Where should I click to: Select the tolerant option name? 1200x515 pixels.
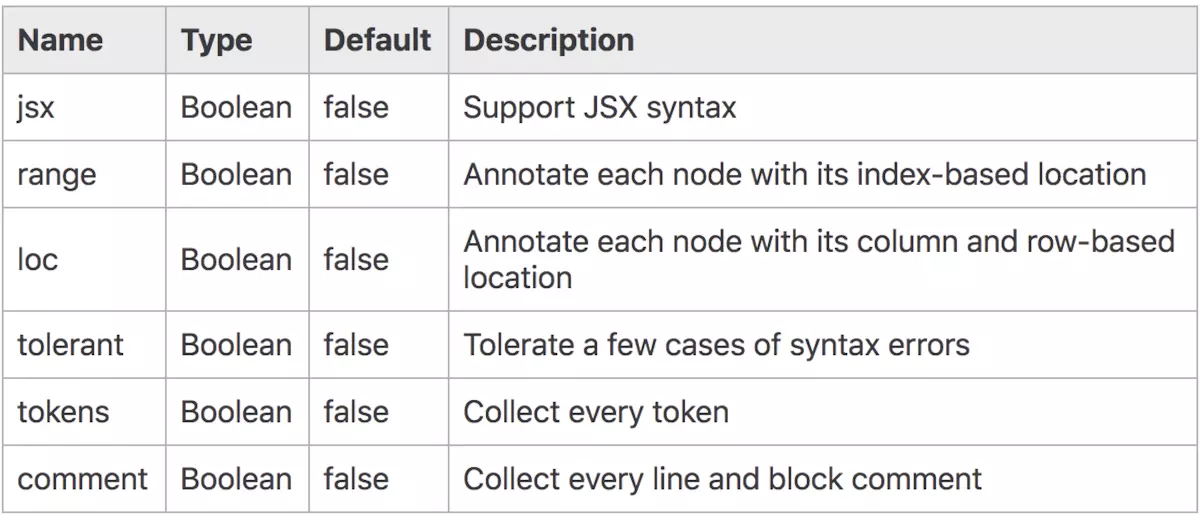pos(70,345)
